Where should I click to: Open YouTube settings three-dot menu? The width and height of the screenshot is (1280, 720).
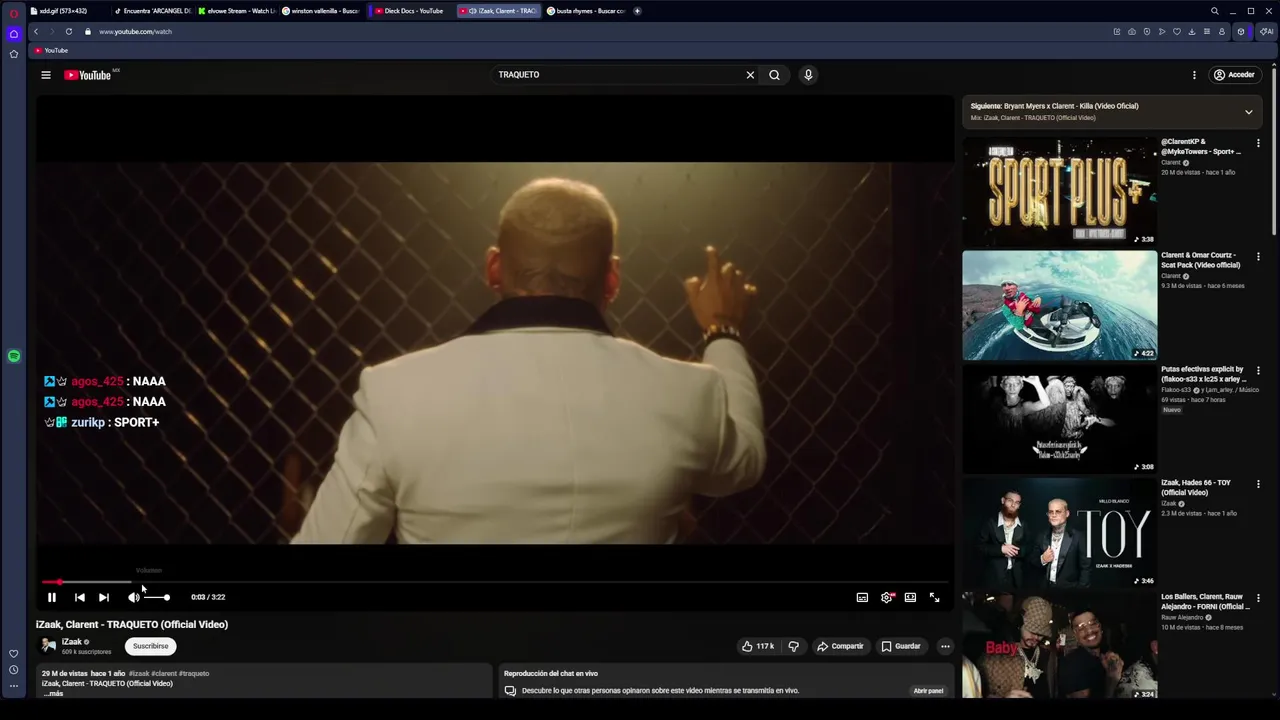point(1194,75)
